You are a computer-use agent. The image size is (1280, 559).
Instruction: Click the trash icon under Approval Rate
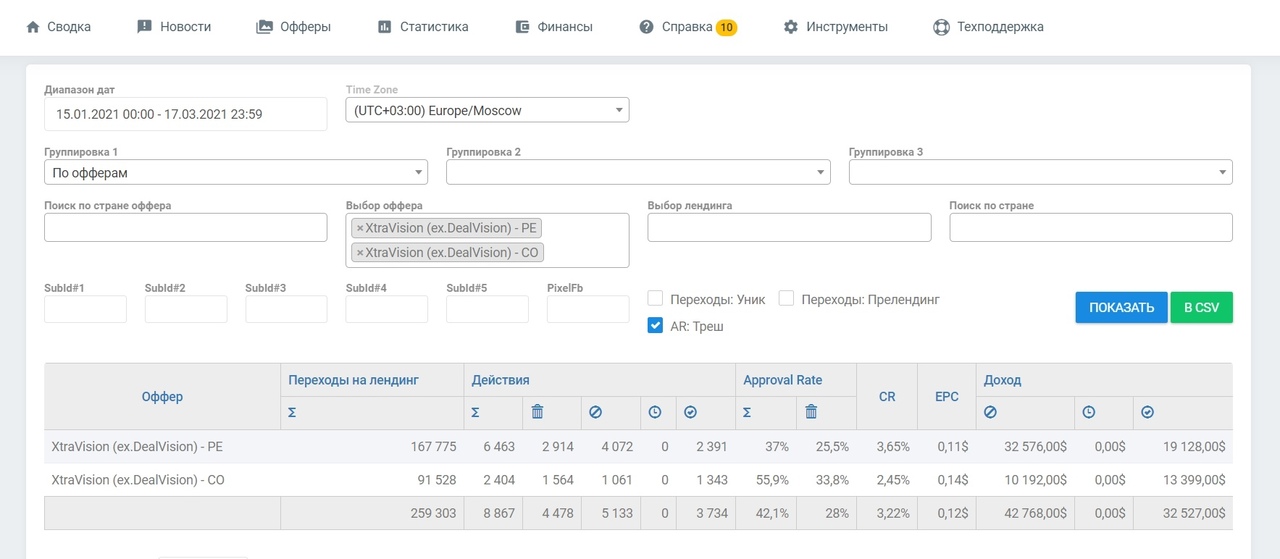coord(811,412)
